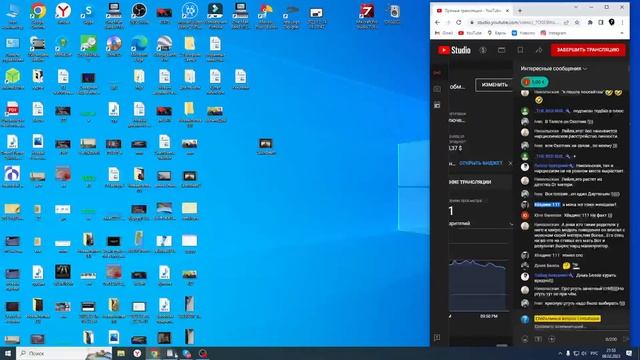Click the share arrow icon in Studio header
The image size is (640, 360).
click(x=539, y=50)
